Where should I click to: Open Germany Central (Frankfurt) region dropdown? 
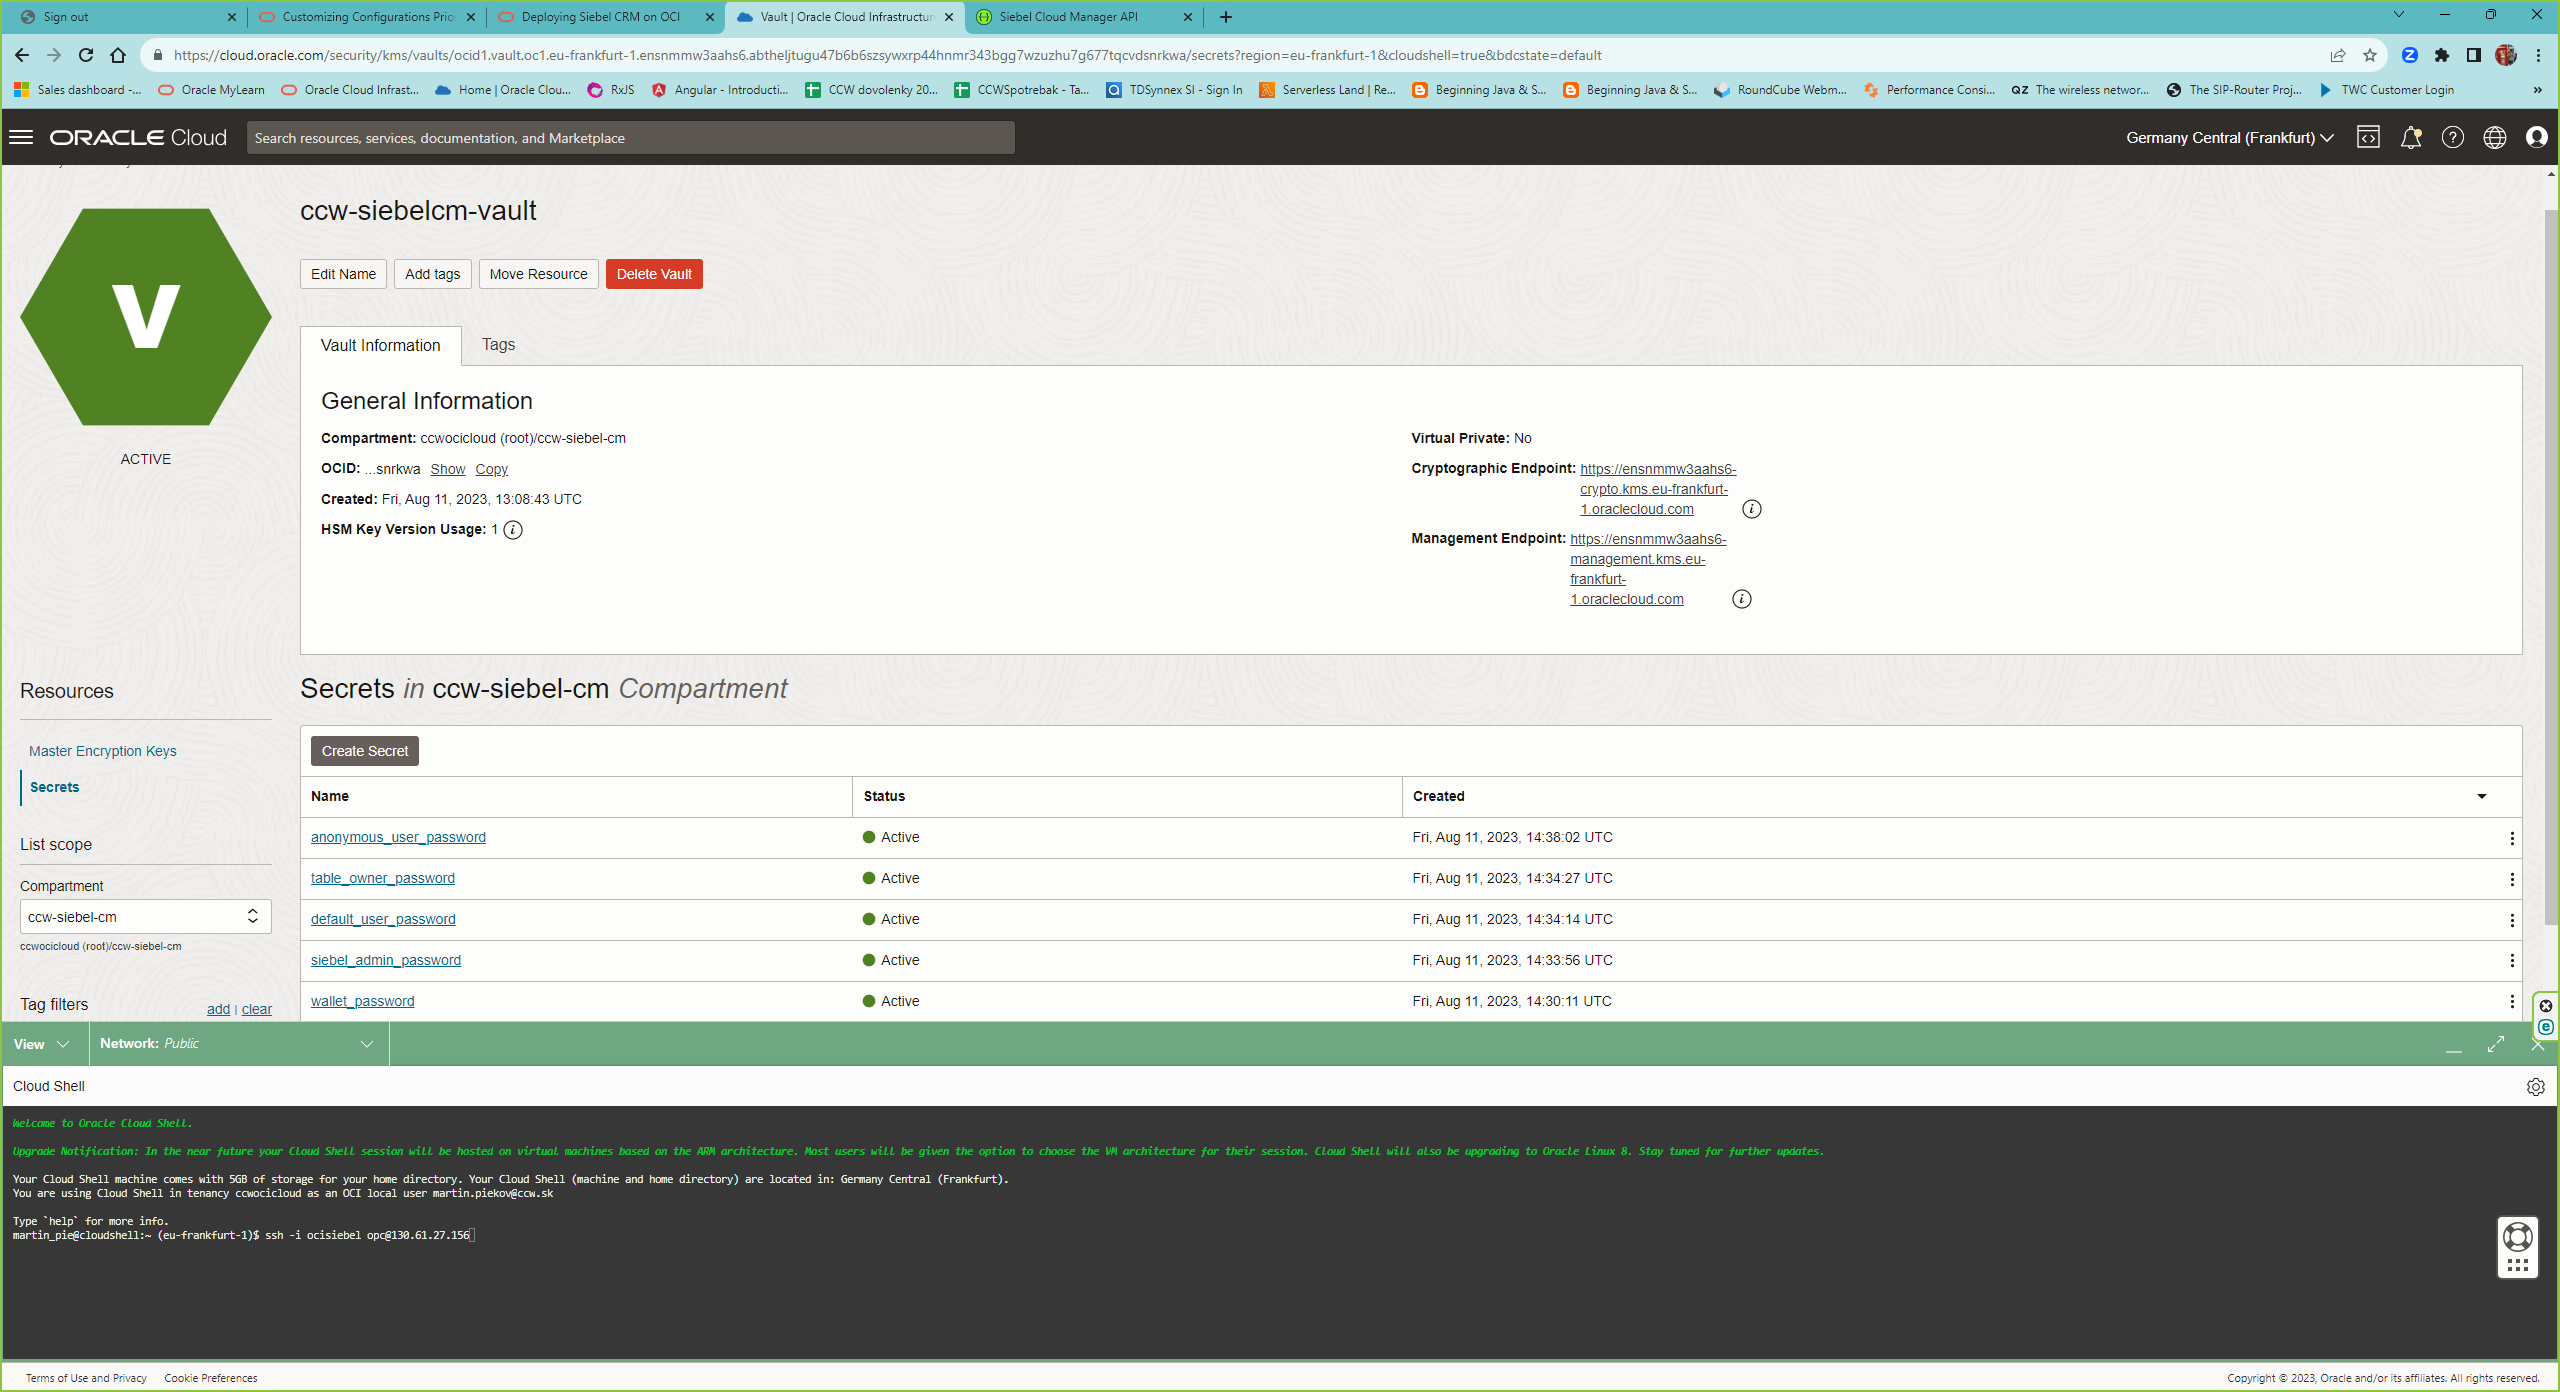pos(2229,138)
